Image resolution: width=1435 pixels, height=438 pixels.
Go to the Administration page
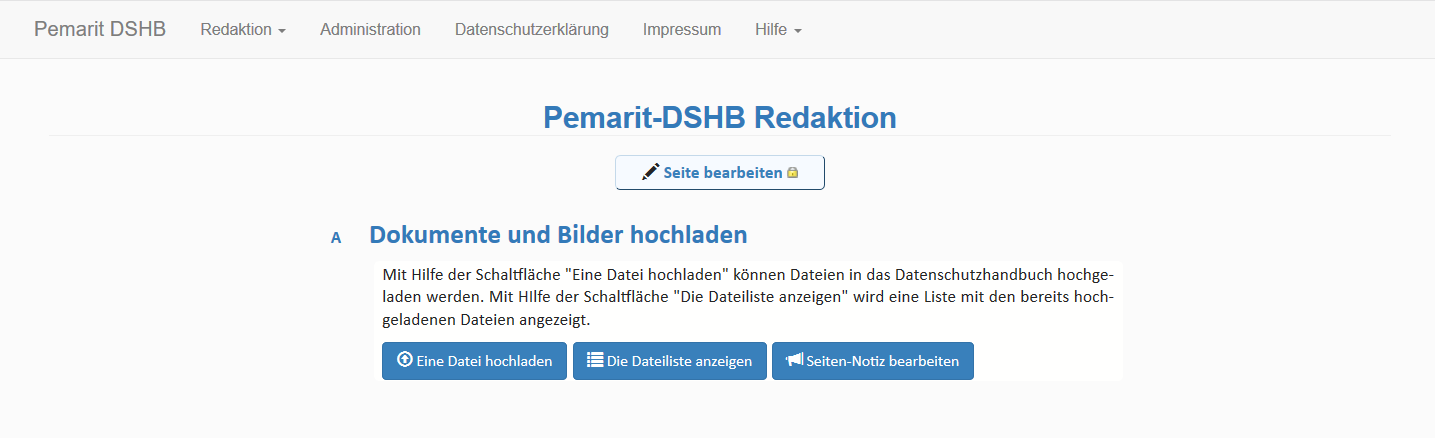(370, 30)
